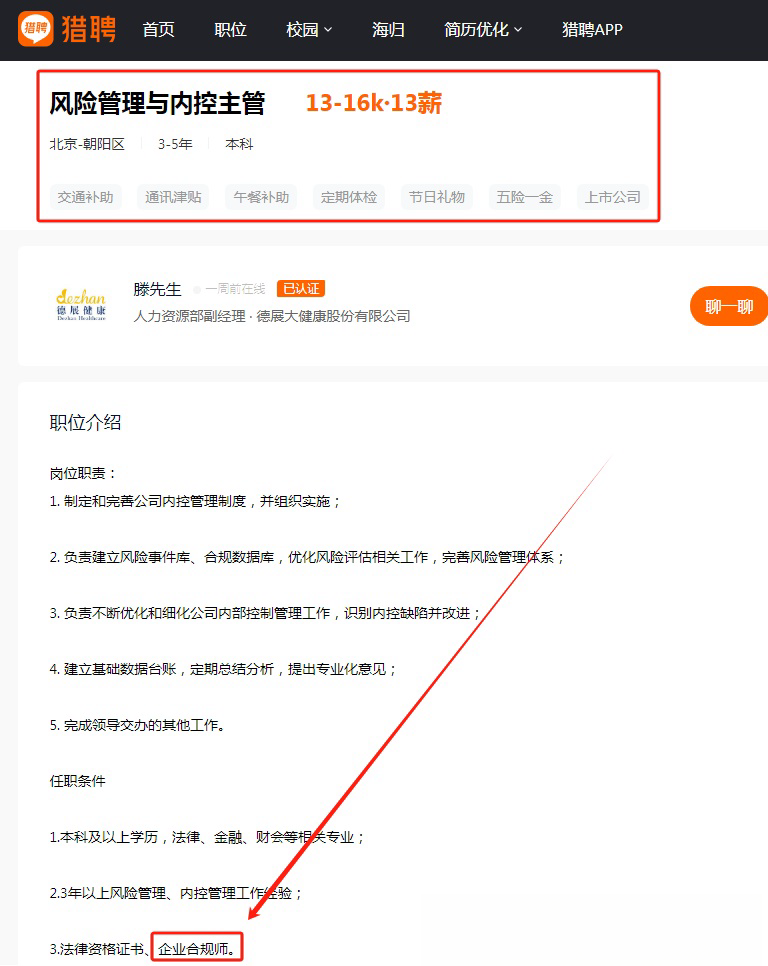
Task: Click line 3 about 识别内控缺陷并改进
Action: click(x=265, y=614)
